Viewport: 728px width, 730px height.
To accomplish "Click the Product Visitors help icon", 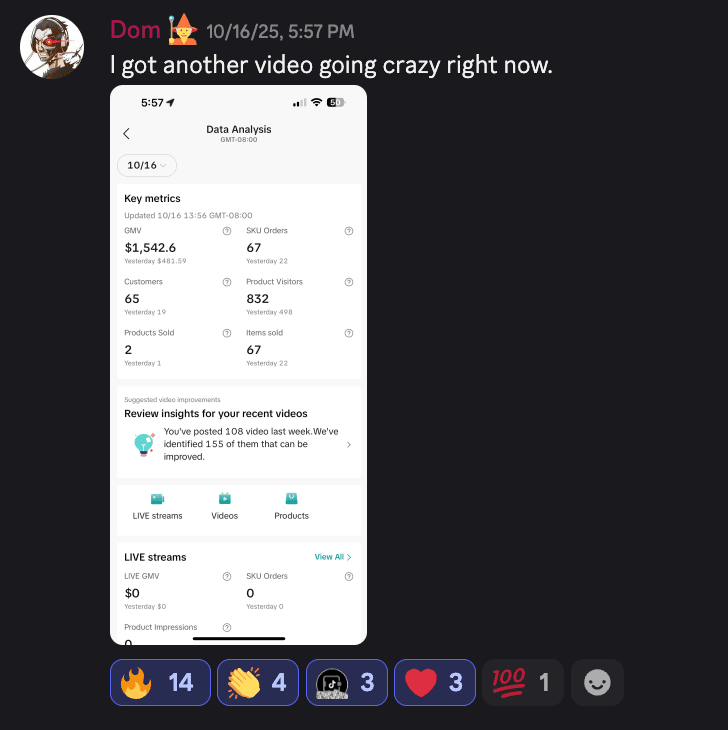I will click(x=349, y=282).
